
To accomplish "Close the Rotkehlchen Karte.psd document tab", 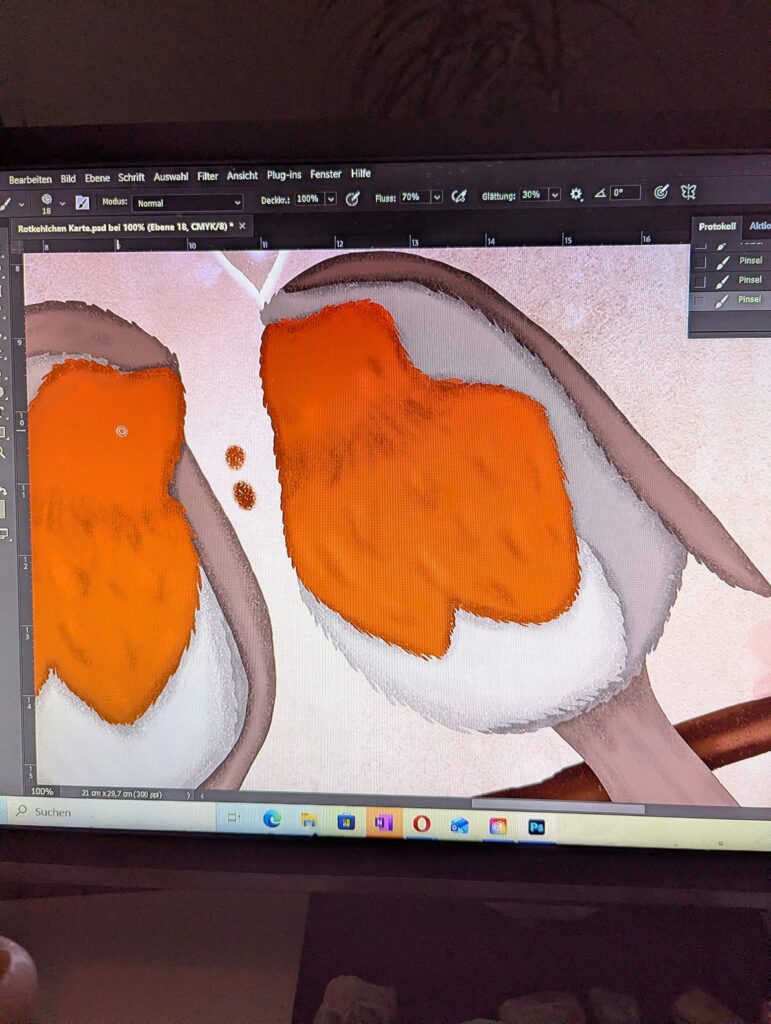I will click(x=242, y=227).
